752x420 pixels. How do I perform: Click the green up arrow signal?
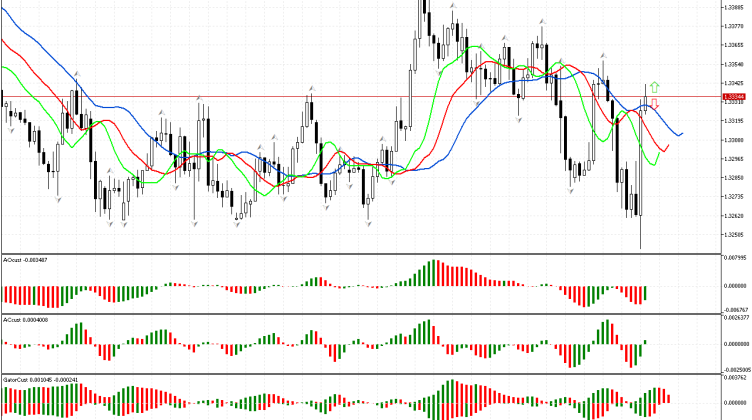(653, 88)
